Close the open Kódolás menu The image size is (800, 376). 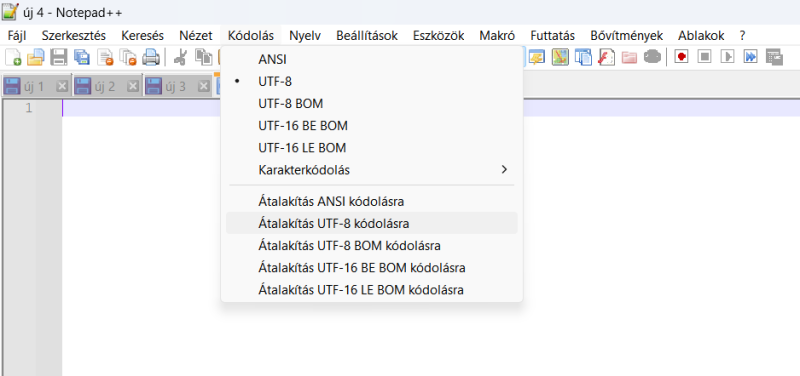pos(251,36)
